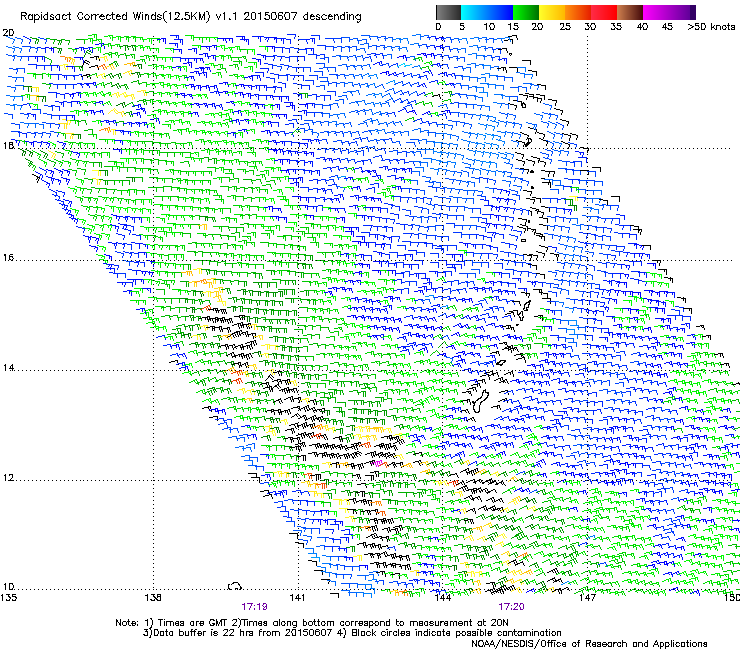740x650 pixels.
Task: Click the purple time stamp '17:19'
Action: tap(254, 607)
